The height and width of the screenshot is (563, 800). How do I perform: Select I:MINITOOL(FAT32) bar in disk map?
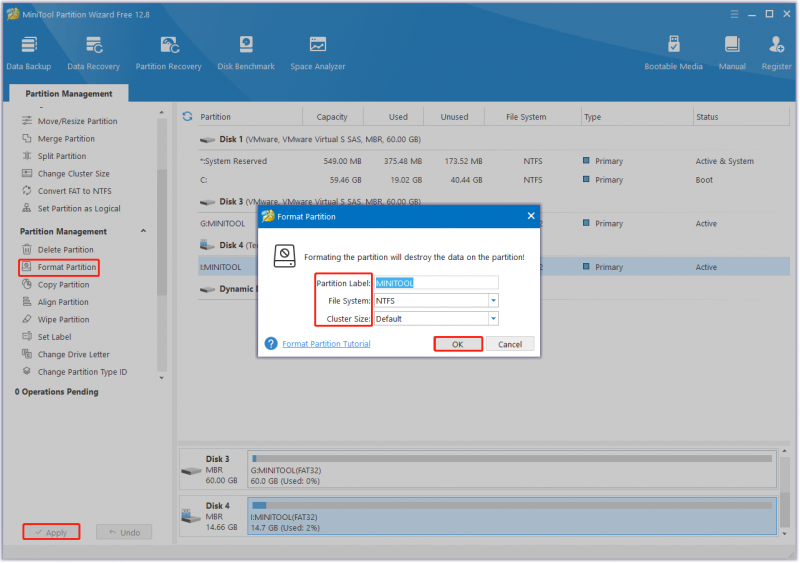pyautogui.click(x=512, y=516)
